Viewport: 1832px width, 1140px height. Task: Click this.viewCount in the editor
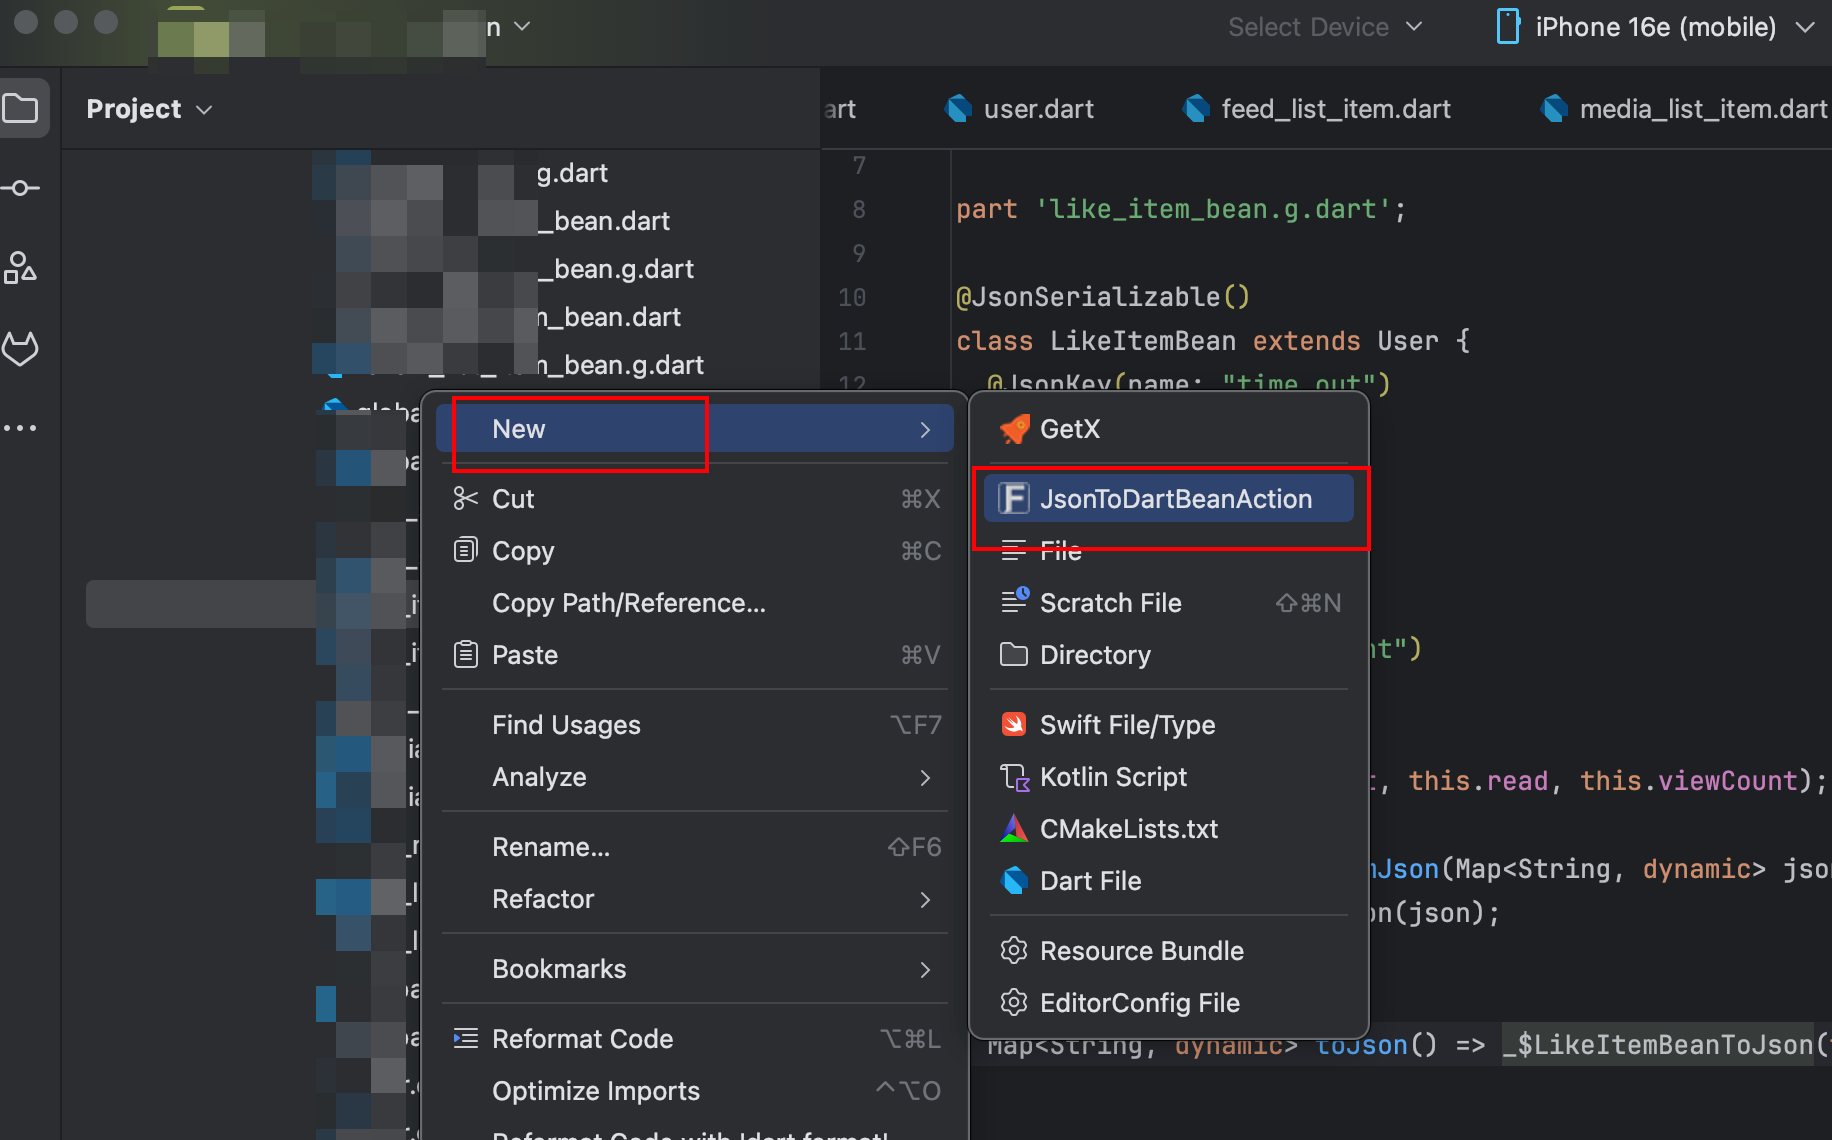click(1689, 781)
